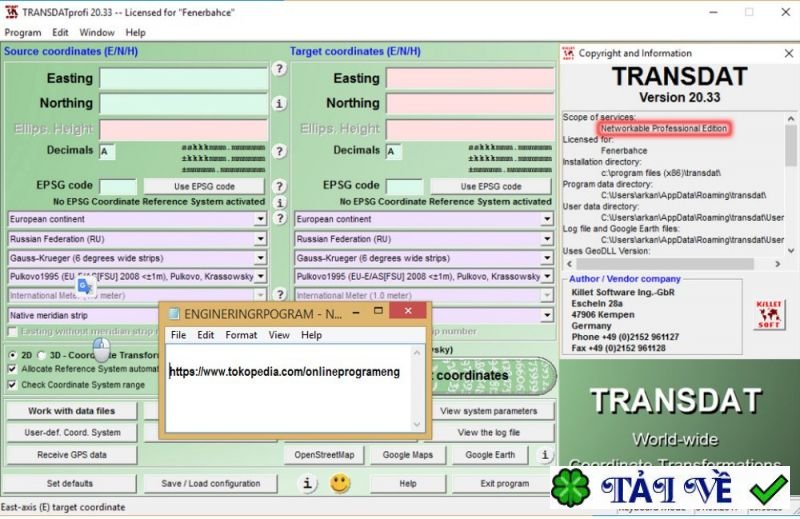Open the Edit menu in TRANSDAT
Image resolution: width=800 pixels, height=519 pixels.
60,33
